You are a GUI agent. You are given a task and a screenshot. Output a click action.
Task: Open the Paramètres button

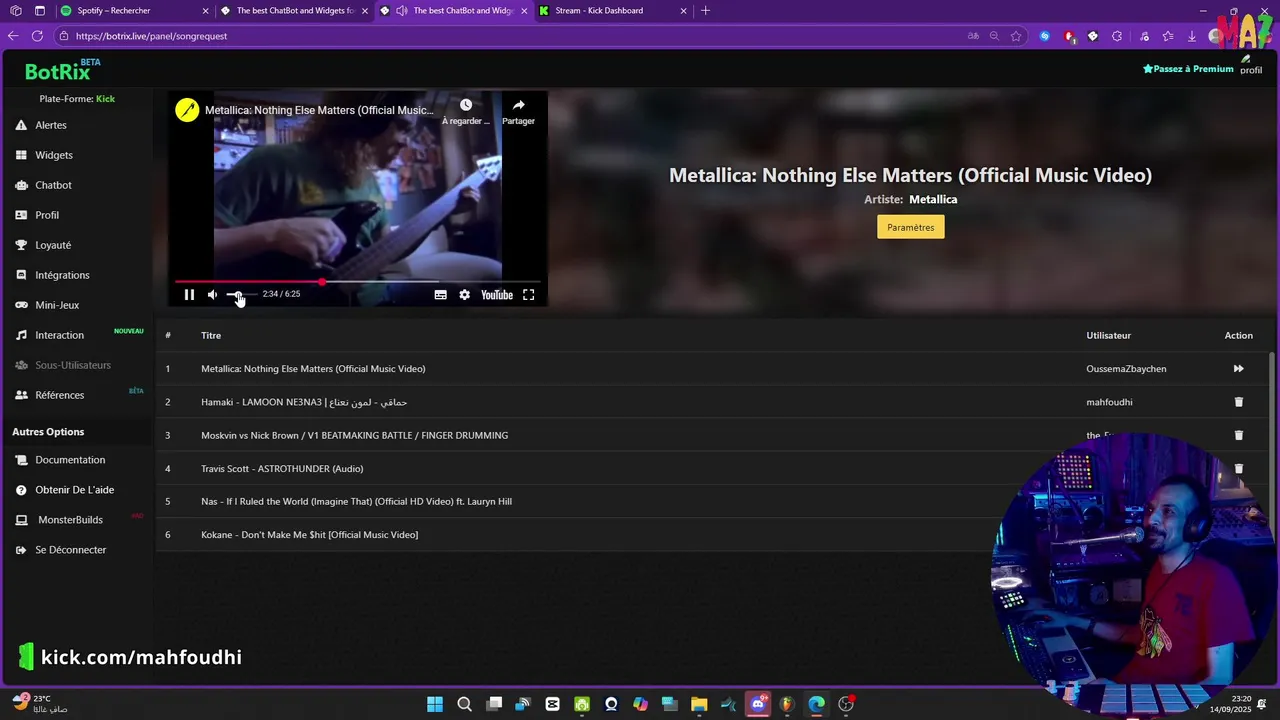pos(911,227)
